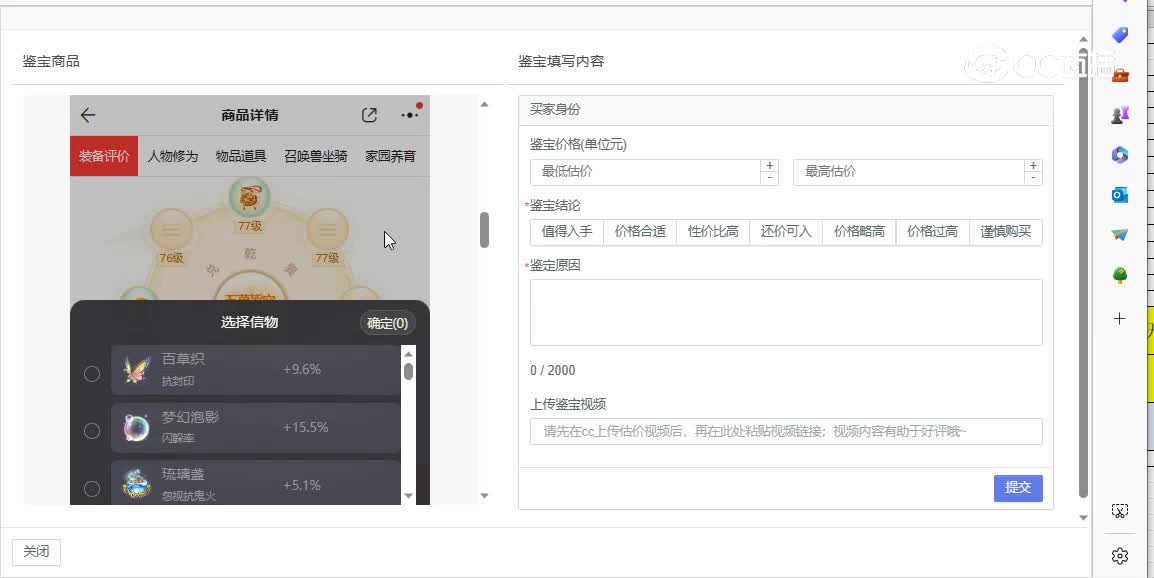
Task: Open the three-dots more menu
Action: (410, 115)
